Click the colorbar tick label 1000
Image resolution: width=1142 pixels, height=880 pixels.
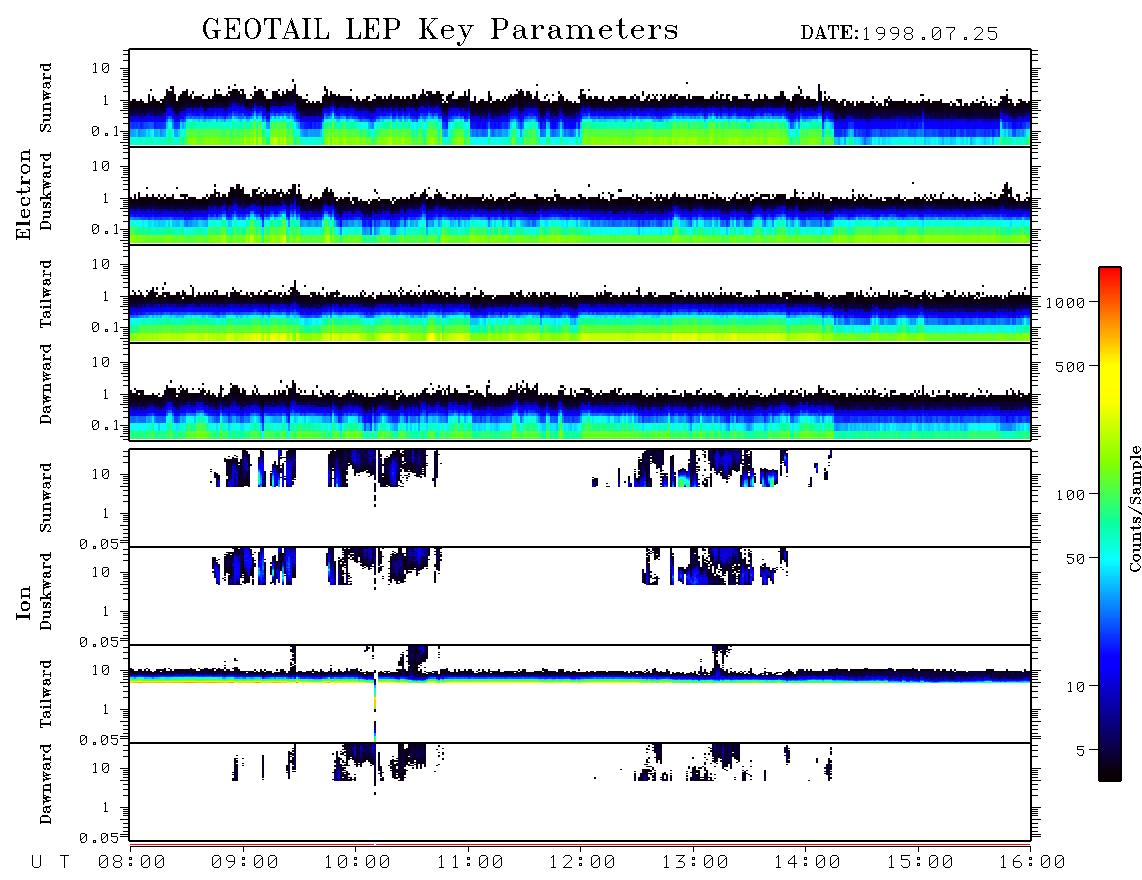pos(1065,302)
